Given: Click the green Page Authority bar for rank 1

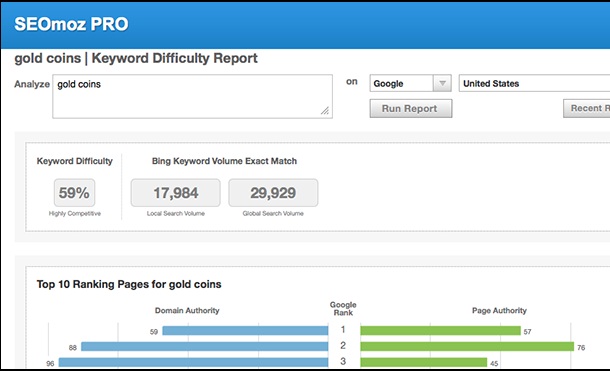Looking at the screenshot, I should (440, 331).
